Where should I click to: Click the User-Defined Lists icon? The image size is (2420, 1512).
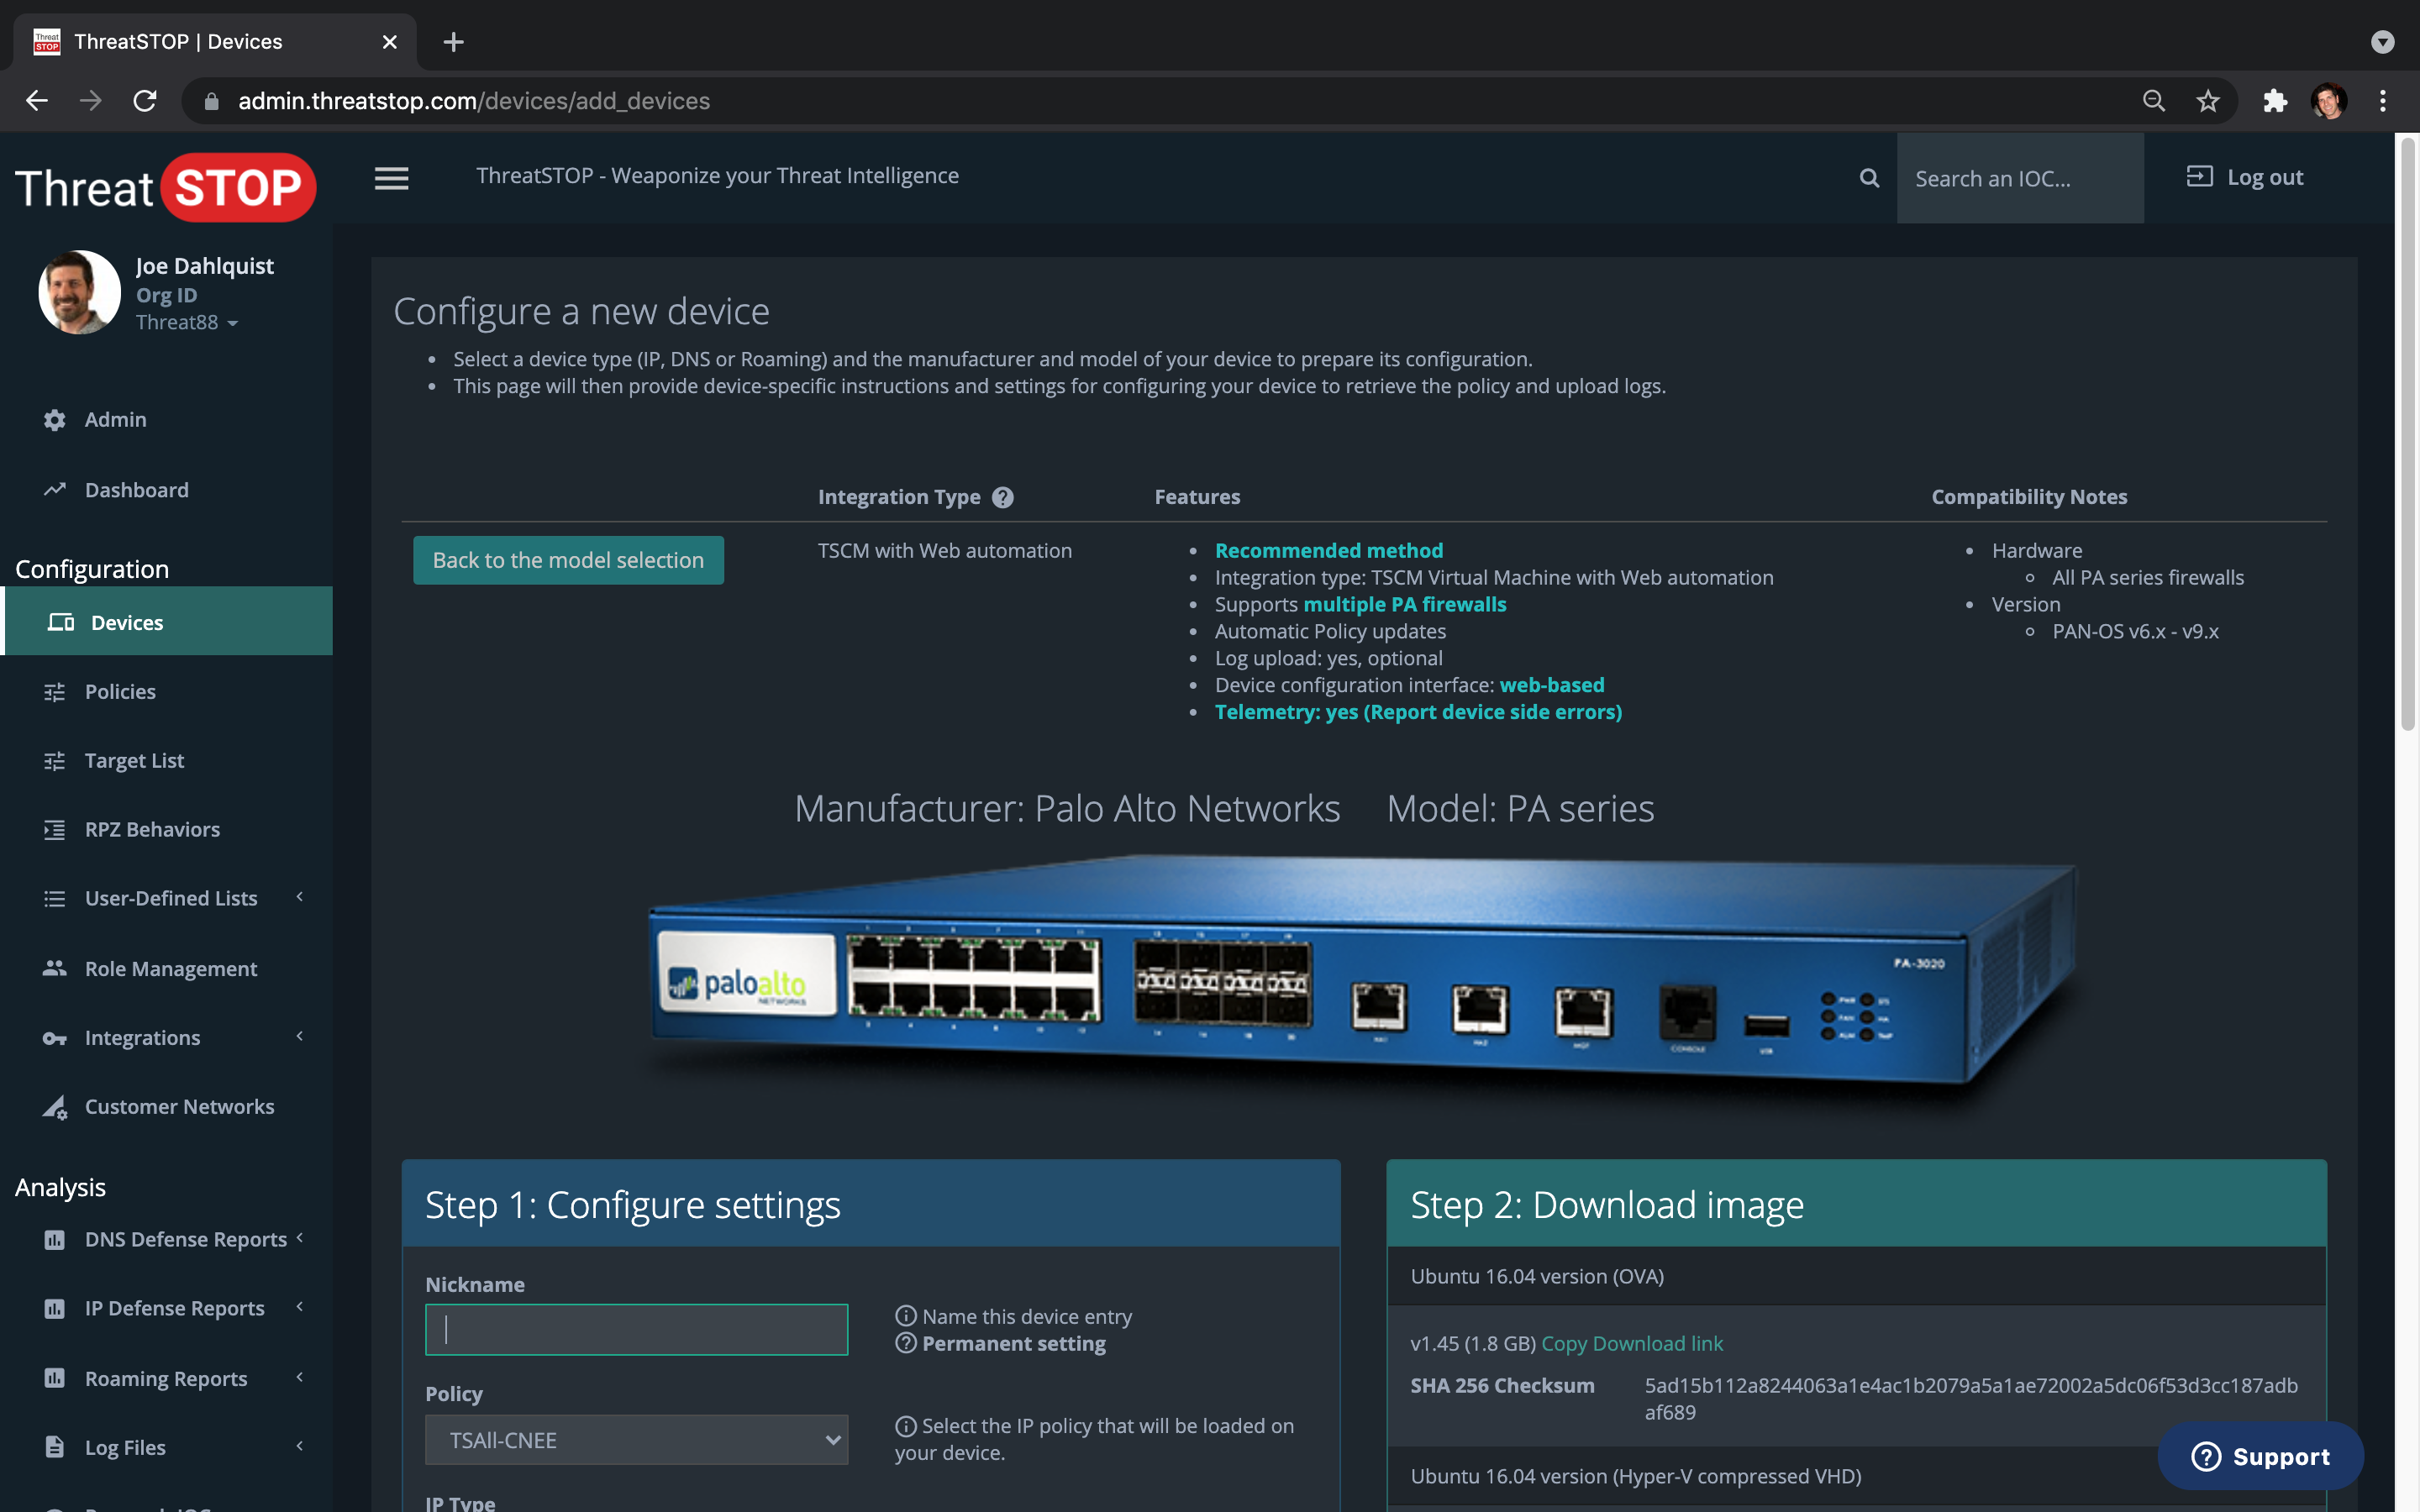[x=55, y=899]
